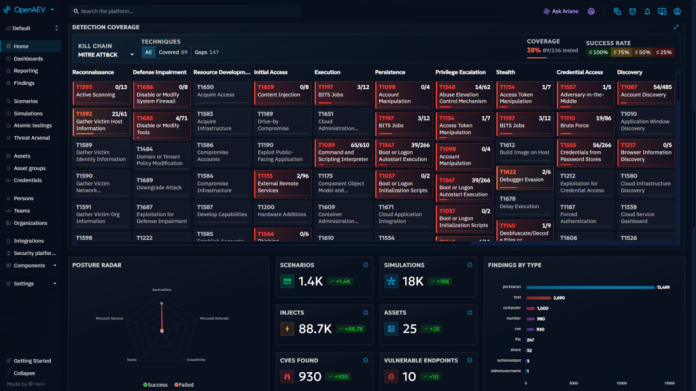This screenshot has width=696, height=391.
Task: Click the Simulations widget info icon
Action: coord(469,265)
